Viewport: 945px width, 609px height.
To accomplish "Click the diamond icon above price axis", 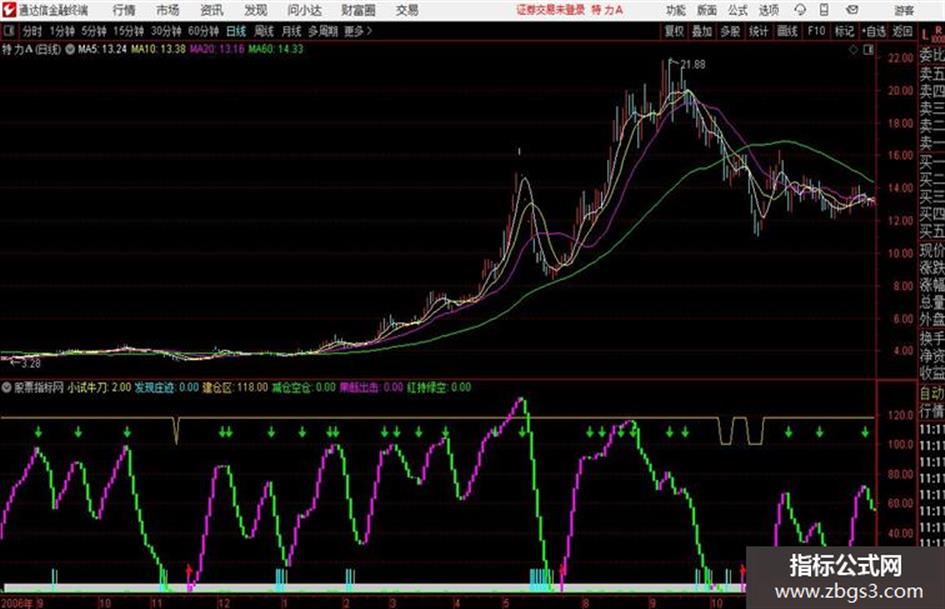I will (x=853, y=50).
